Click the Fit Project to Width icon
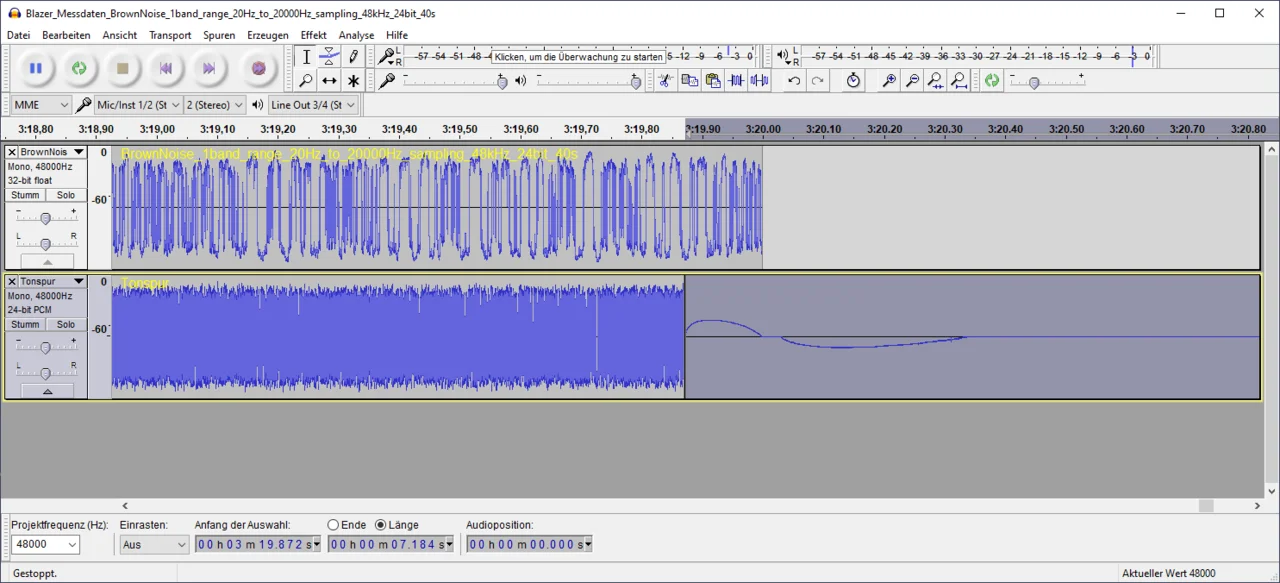 coord(959,81)
